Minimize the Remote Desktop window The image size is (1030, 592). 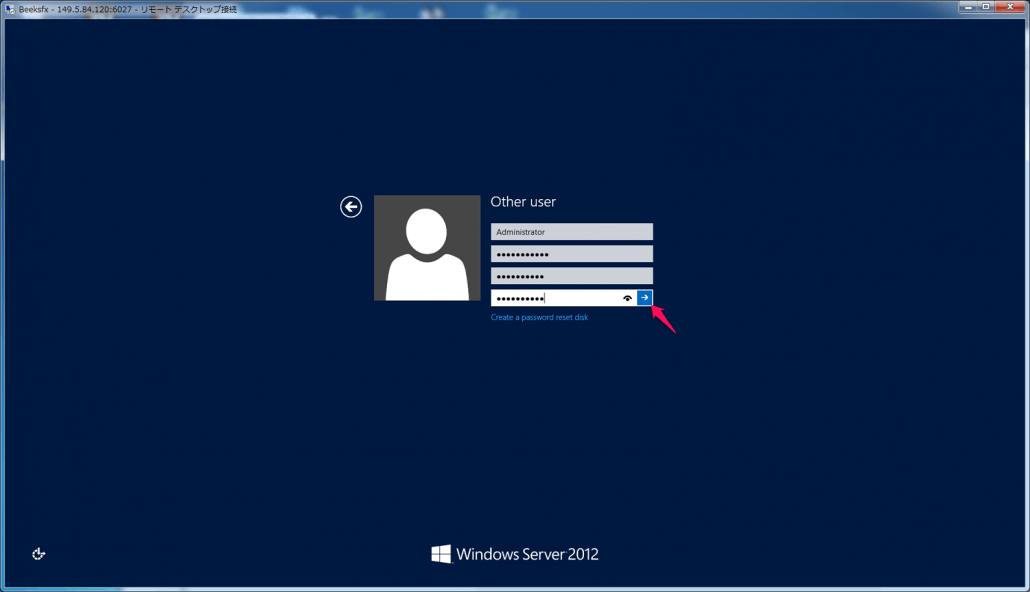(x=968, y=7)
